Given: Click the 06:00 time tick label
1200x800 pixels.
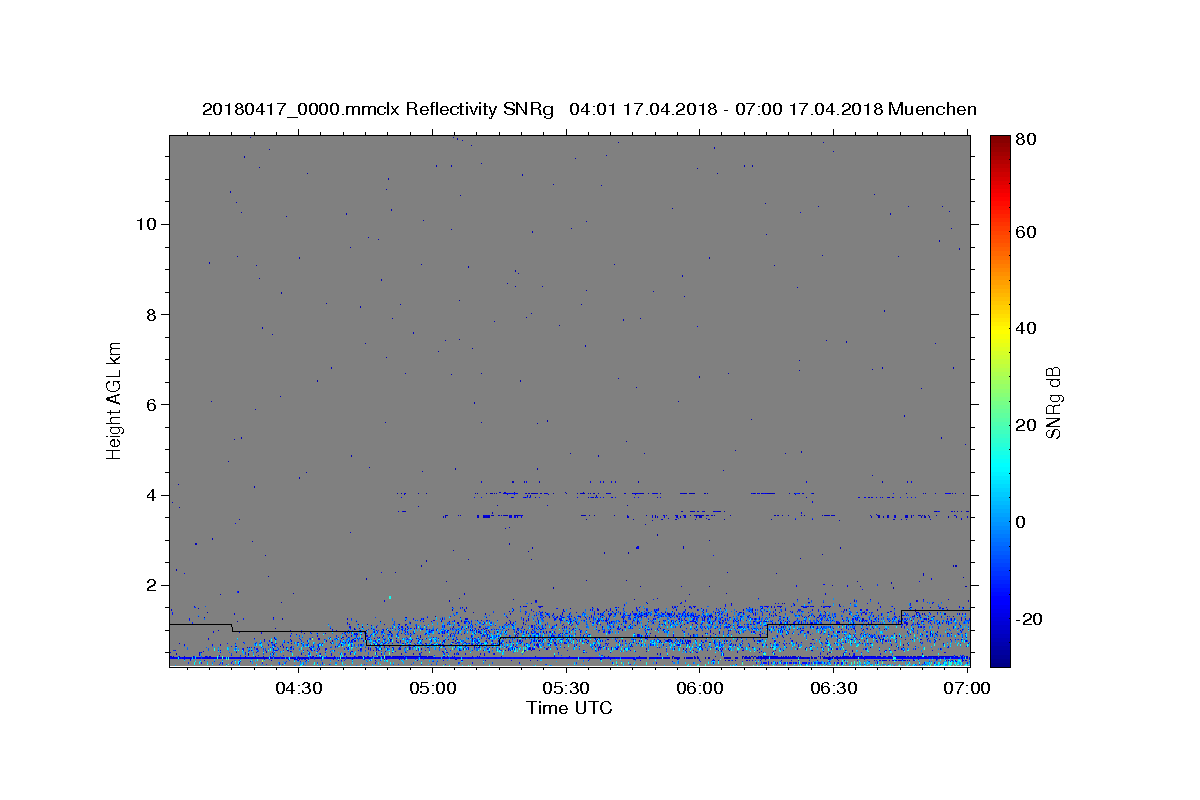Looking at the screenshot, I should coord(700,688).
